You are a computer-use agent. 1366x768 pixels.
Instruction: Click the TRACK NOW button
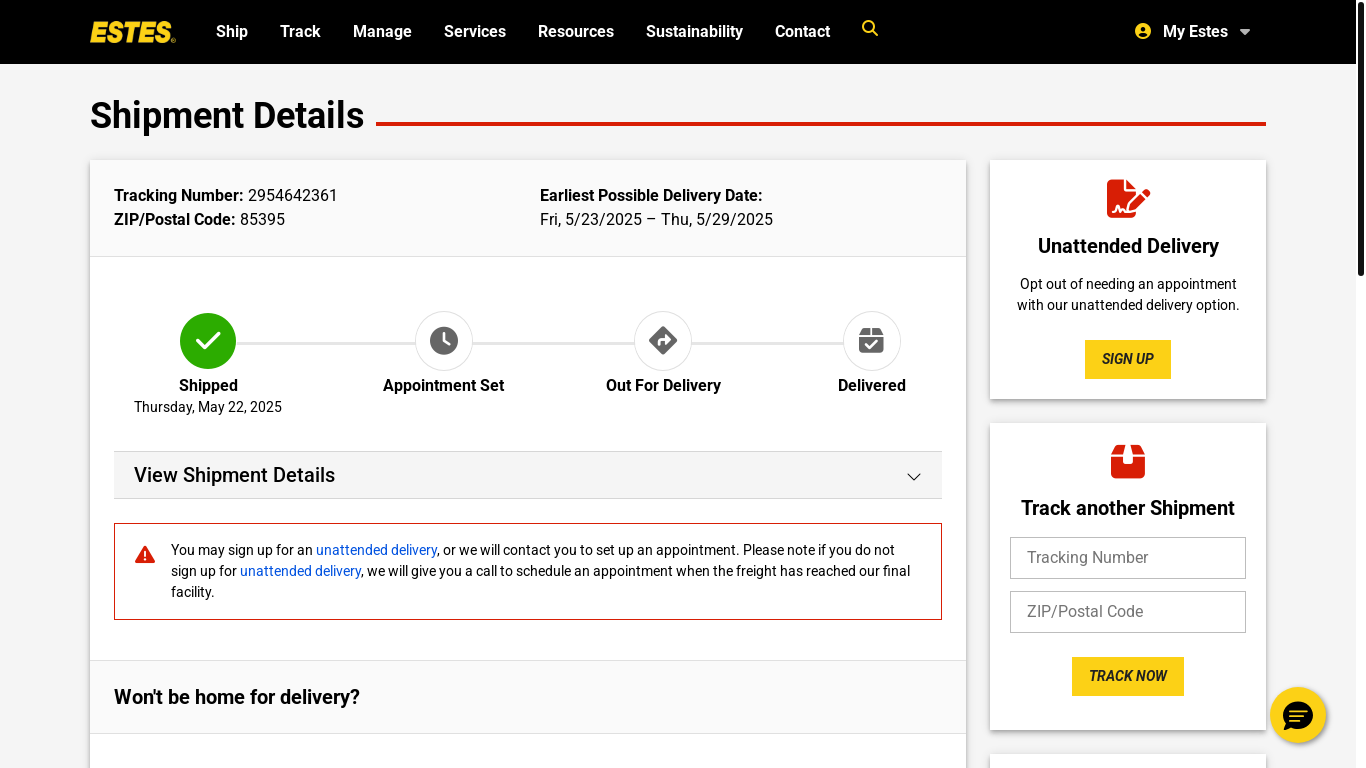pyautogui.click(x=1128, y=676)
